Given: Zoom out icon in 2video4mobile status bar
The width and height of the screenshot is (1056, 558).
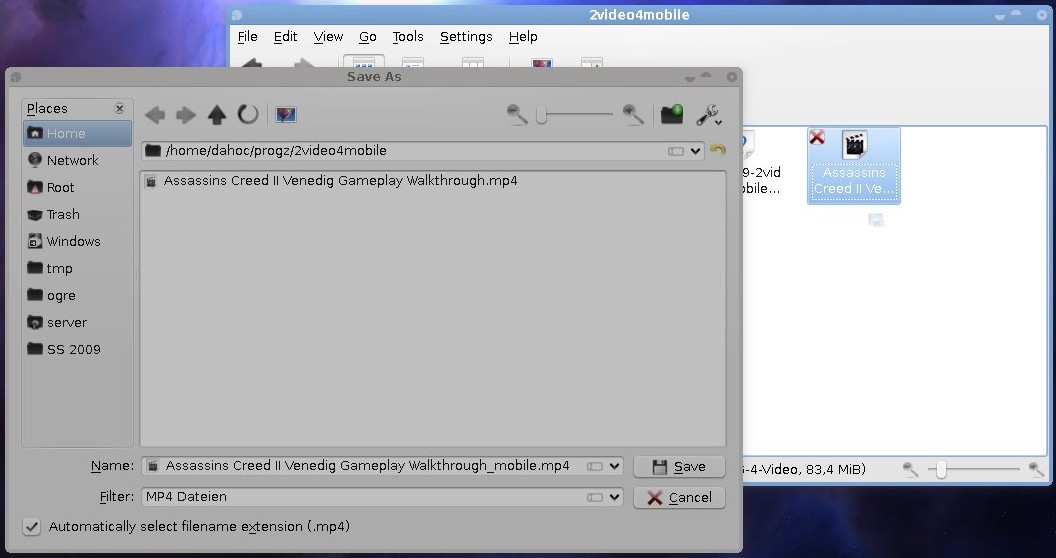Looking at the screenshot, I should (x=910, y=469).
